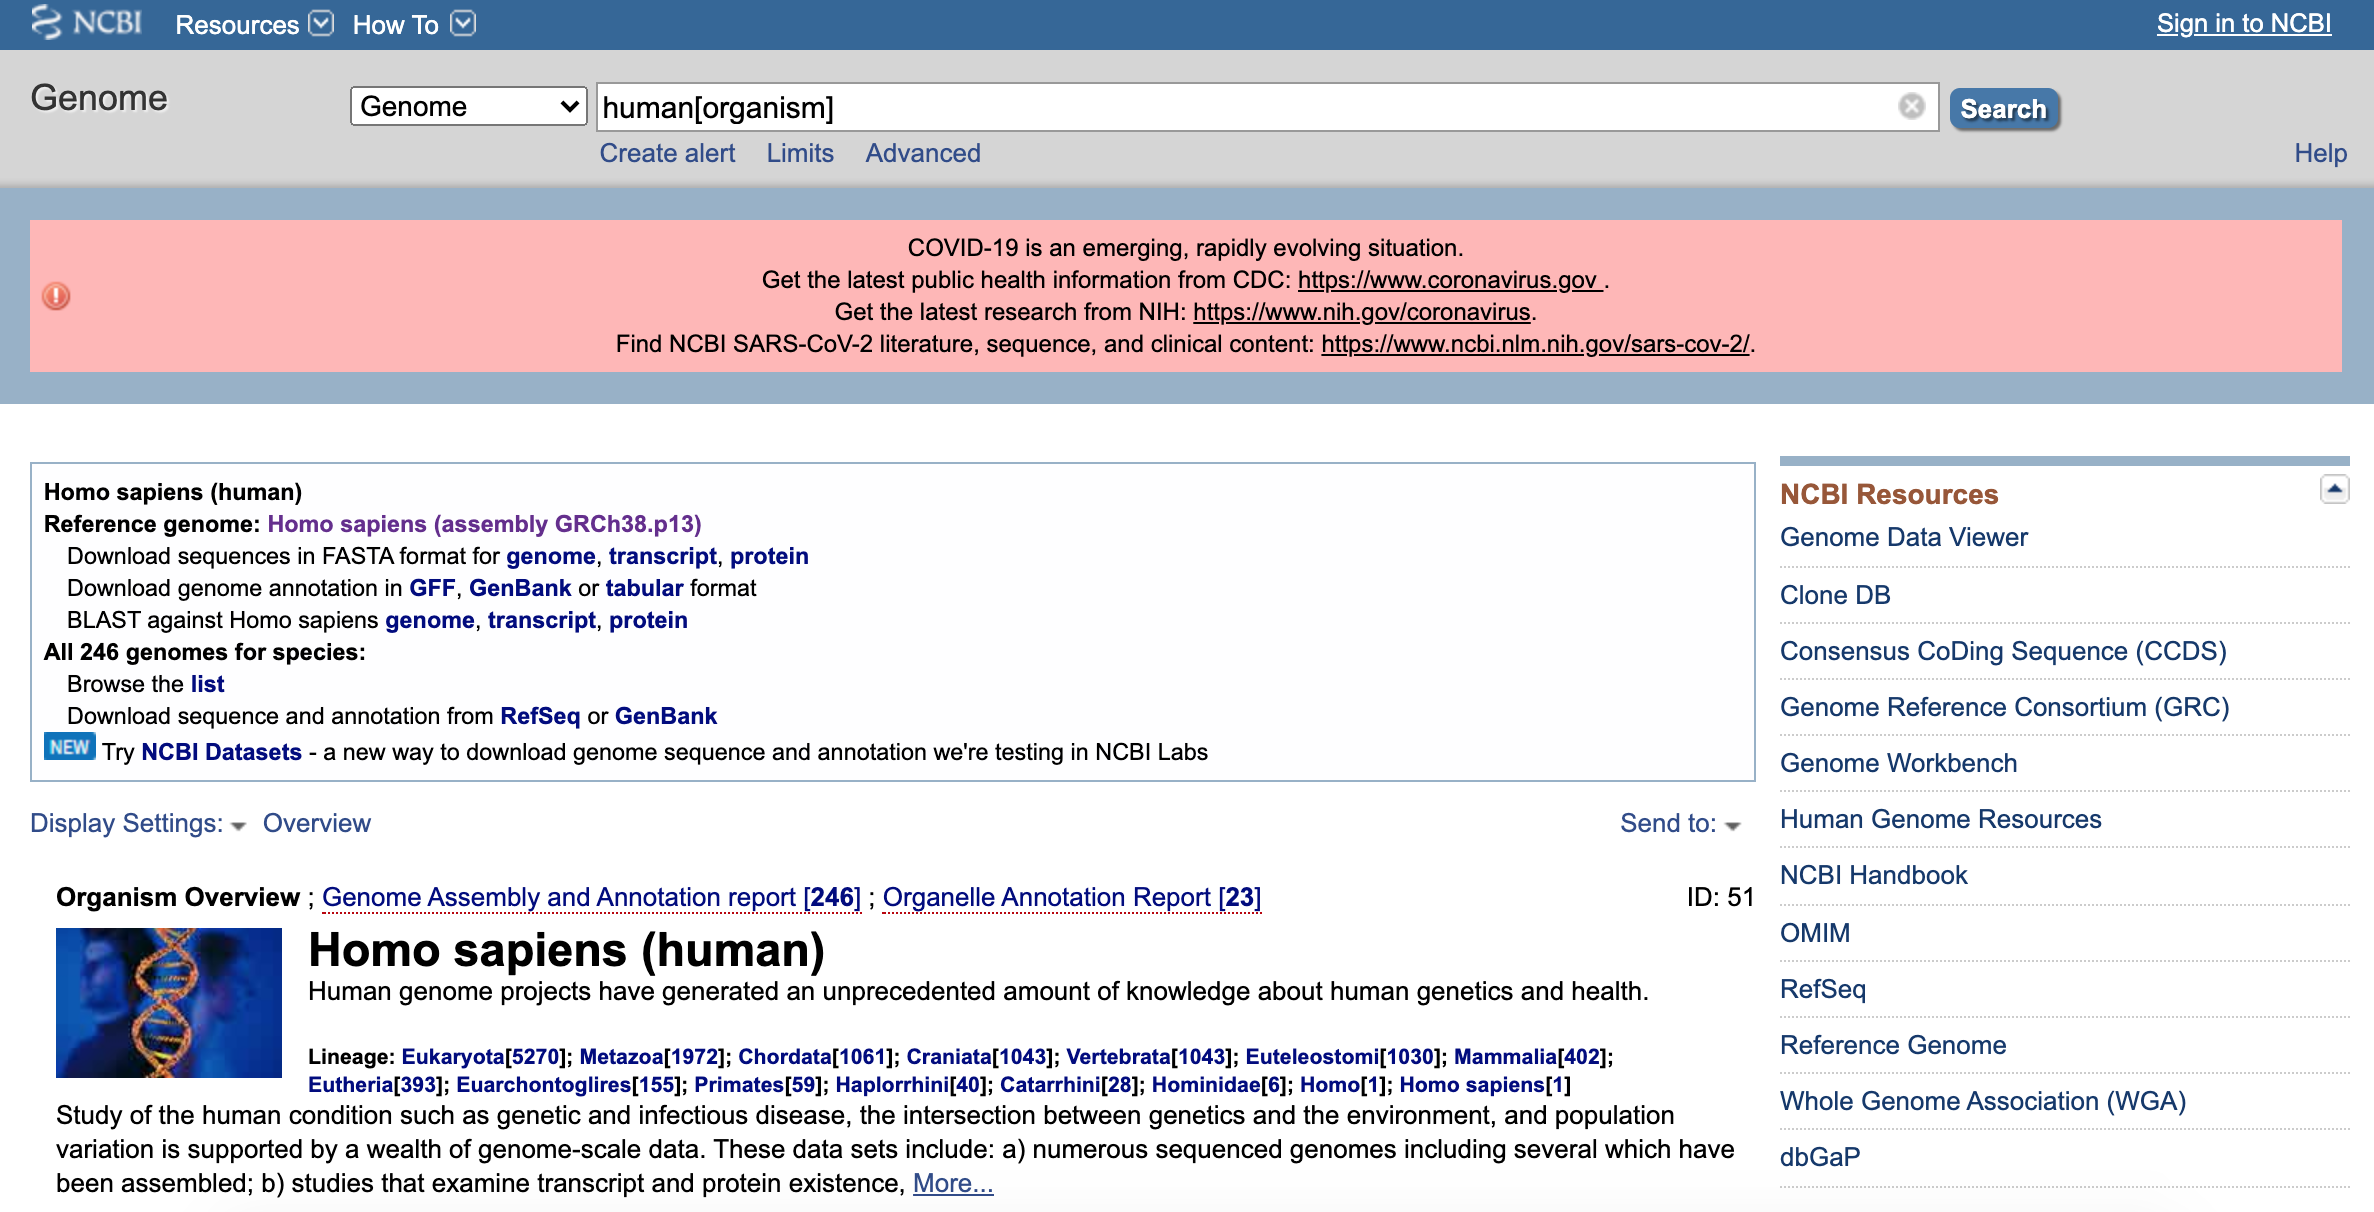
Task: Click the DNA helix thumbnail image
Action: click(169, 1003)
